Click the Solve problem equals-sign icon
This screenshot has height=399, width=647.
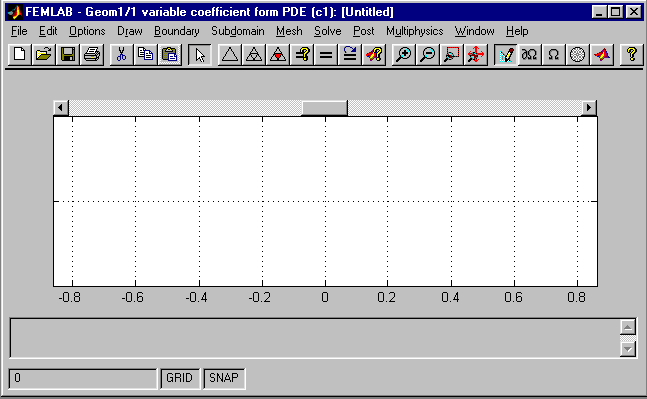(x=326, y=54)
